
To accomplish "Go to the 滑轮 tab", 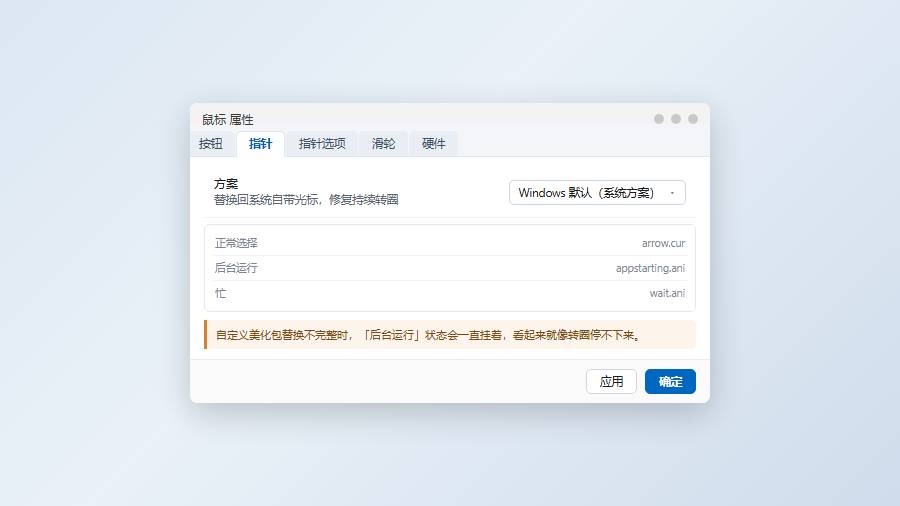I will point(383,143).
